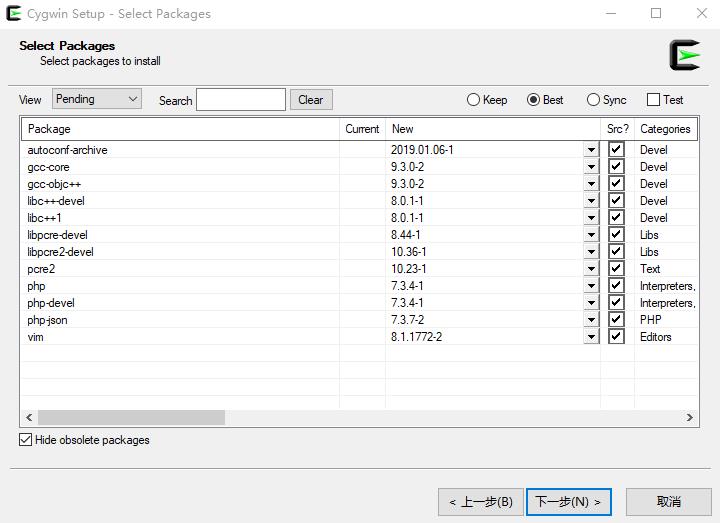Open version dropdown for autoconf-archive
Image resolution: width=720 pixels, height=523 pixels.
[x=591, y=150]
